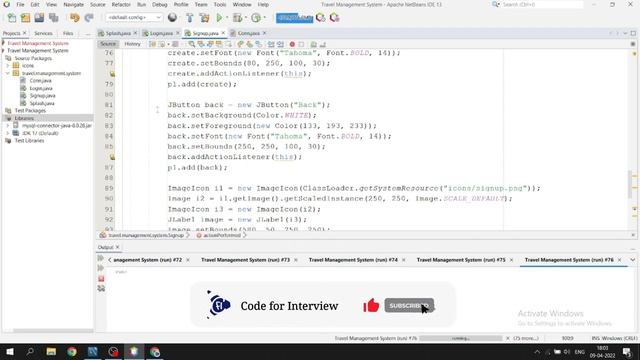Stop the running process in Output sidebar
The width and height of the screenshot is (640, 360).
pos(101,279)
